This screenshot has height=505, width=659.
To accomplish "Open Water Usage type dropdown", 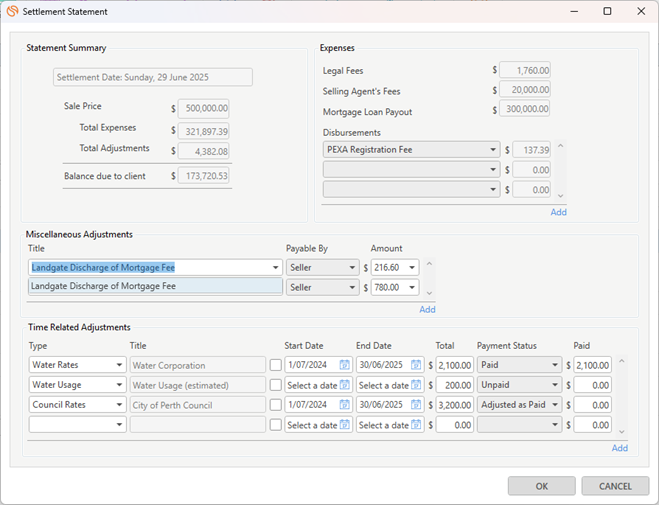I will [119, 385].
